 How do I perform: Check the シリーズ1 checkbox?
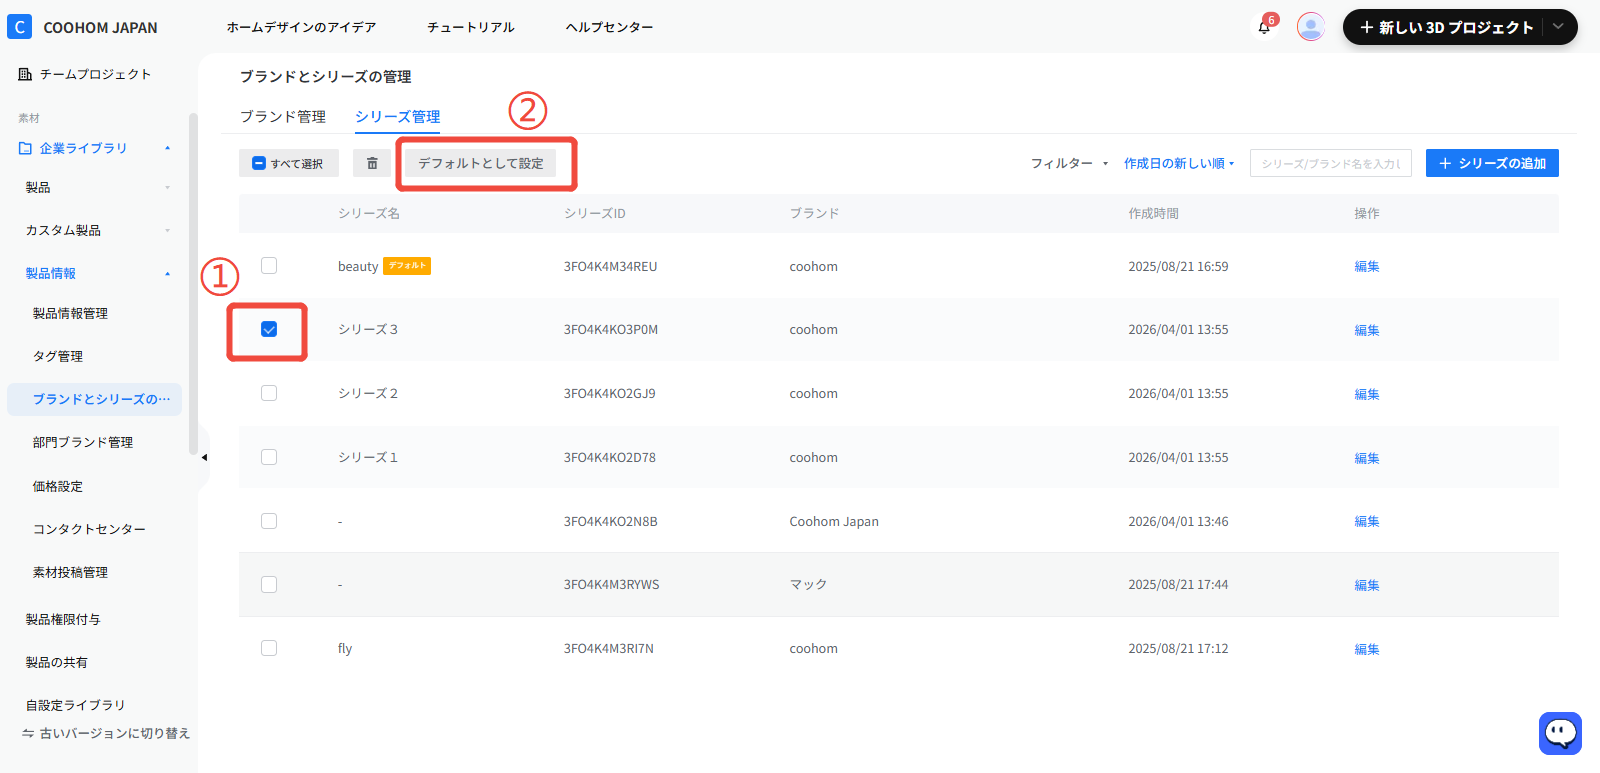(269, 457)
